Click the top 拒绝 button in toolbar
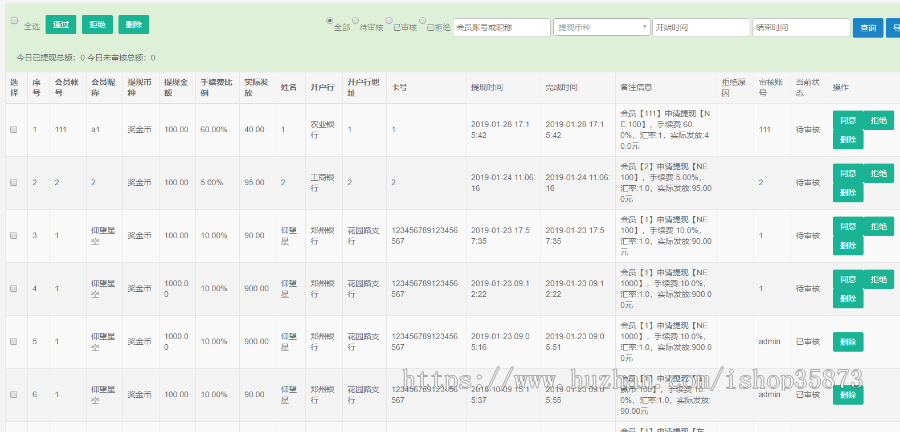The image size is (900, 432). click(x=97, y=26)
